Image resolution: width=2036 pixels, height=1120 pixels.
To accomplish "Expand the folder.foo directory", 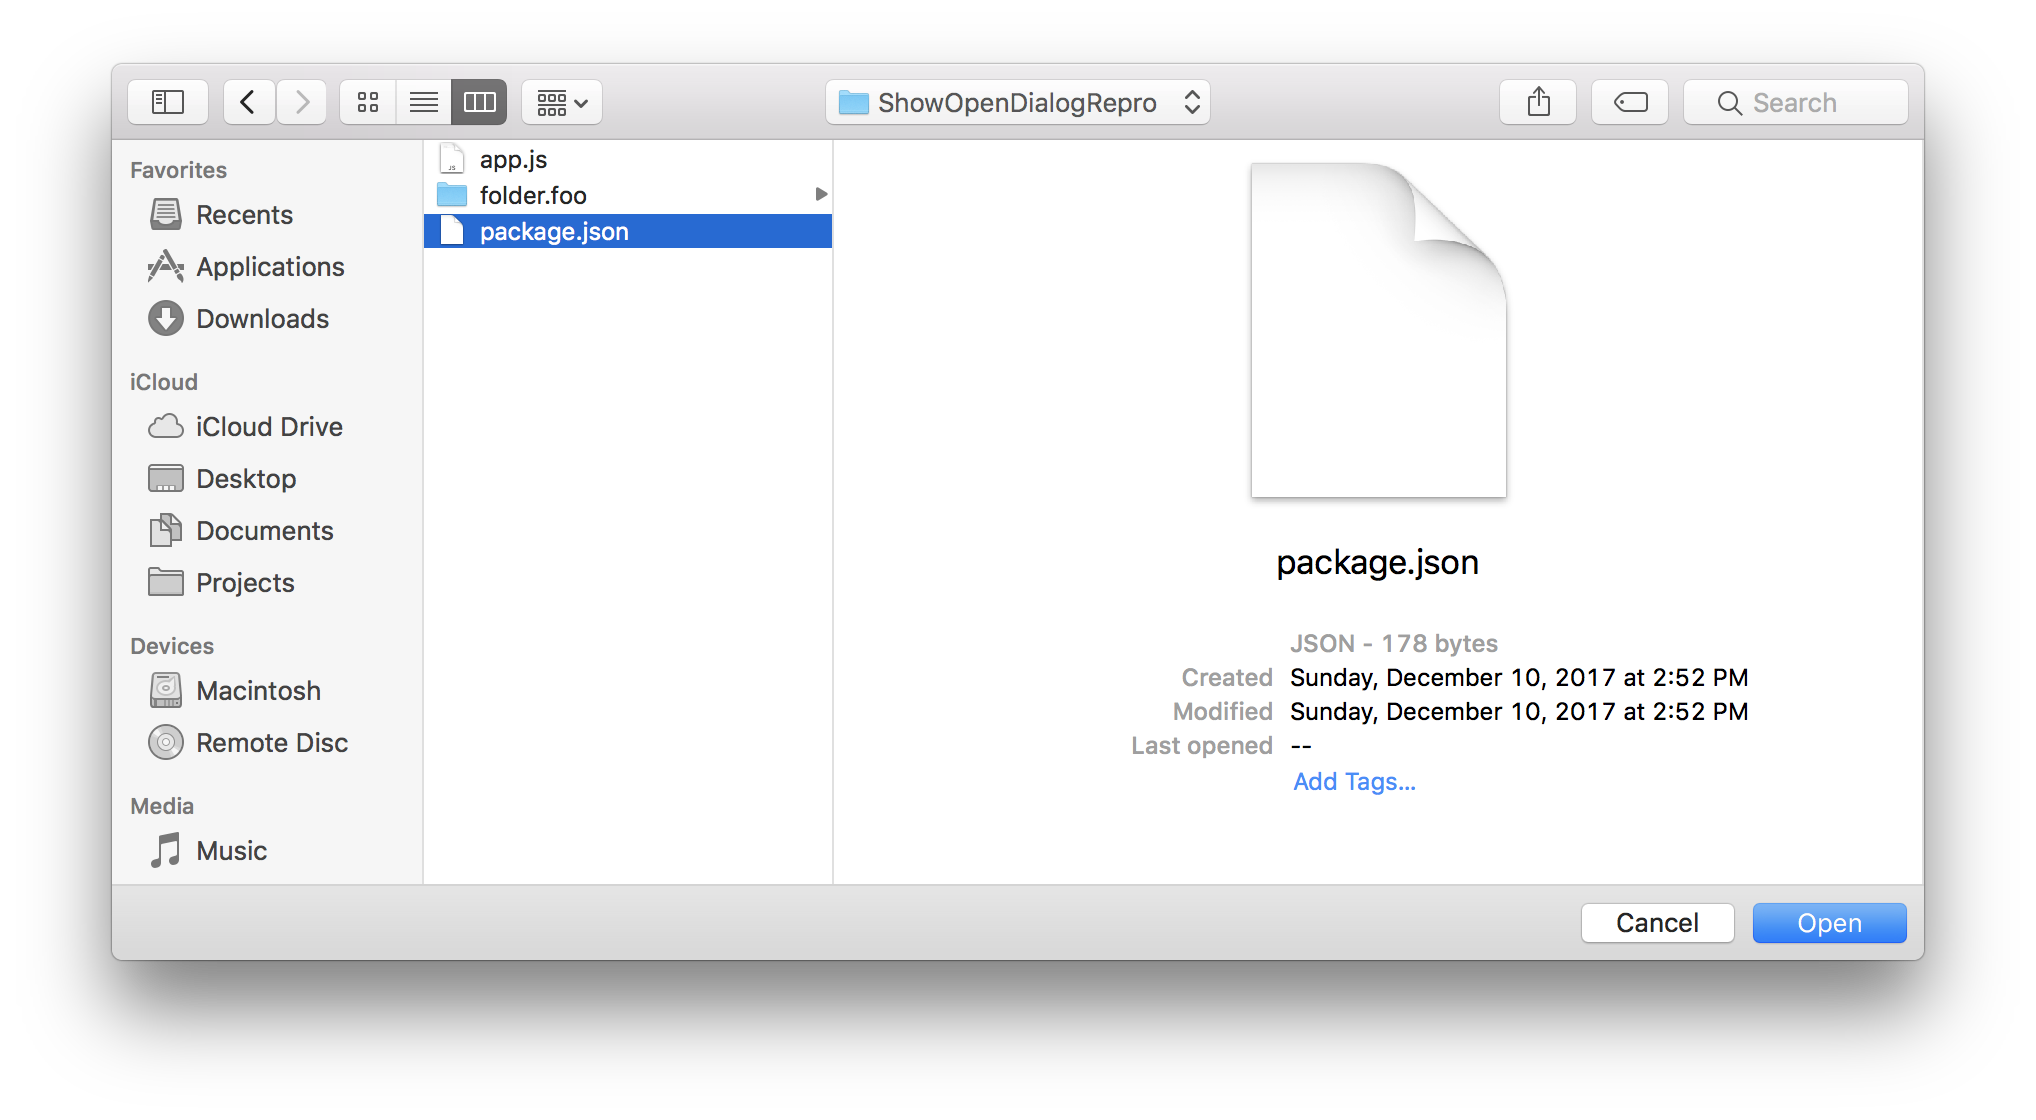I will click(x=820, y=194).
